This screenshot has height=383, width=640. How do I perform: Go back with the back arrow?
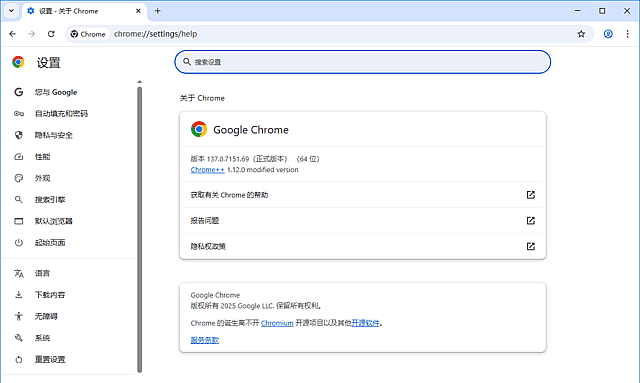pyautogui.click(x=13, y=34)
